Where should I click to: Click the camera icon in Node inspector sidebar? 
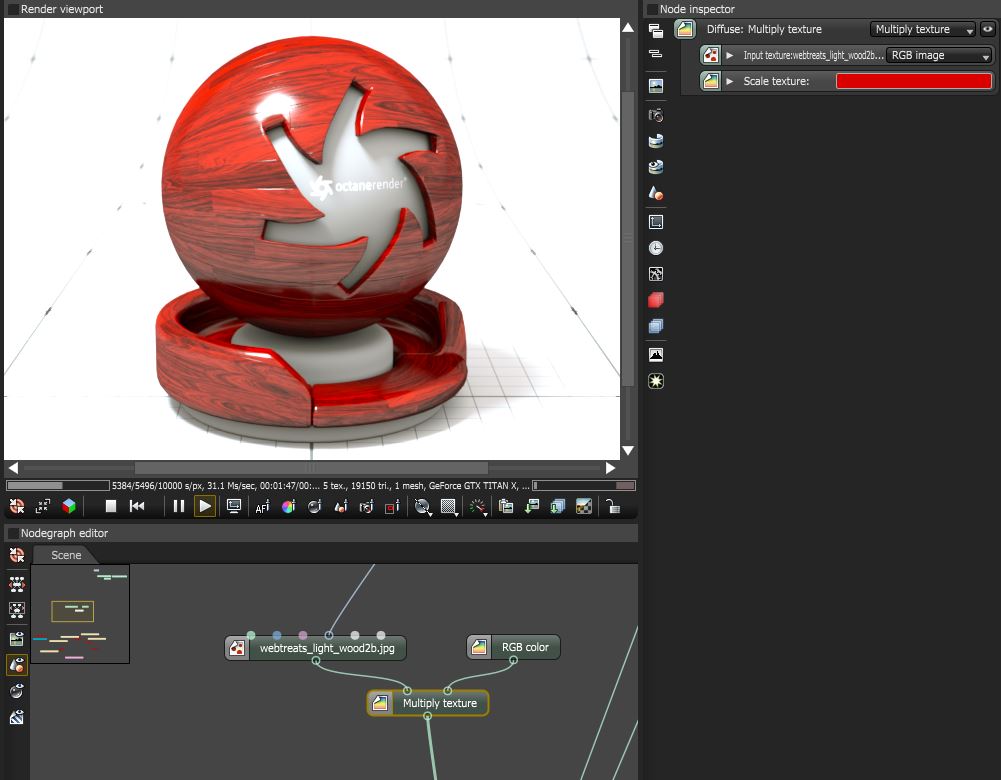(656, 116)
